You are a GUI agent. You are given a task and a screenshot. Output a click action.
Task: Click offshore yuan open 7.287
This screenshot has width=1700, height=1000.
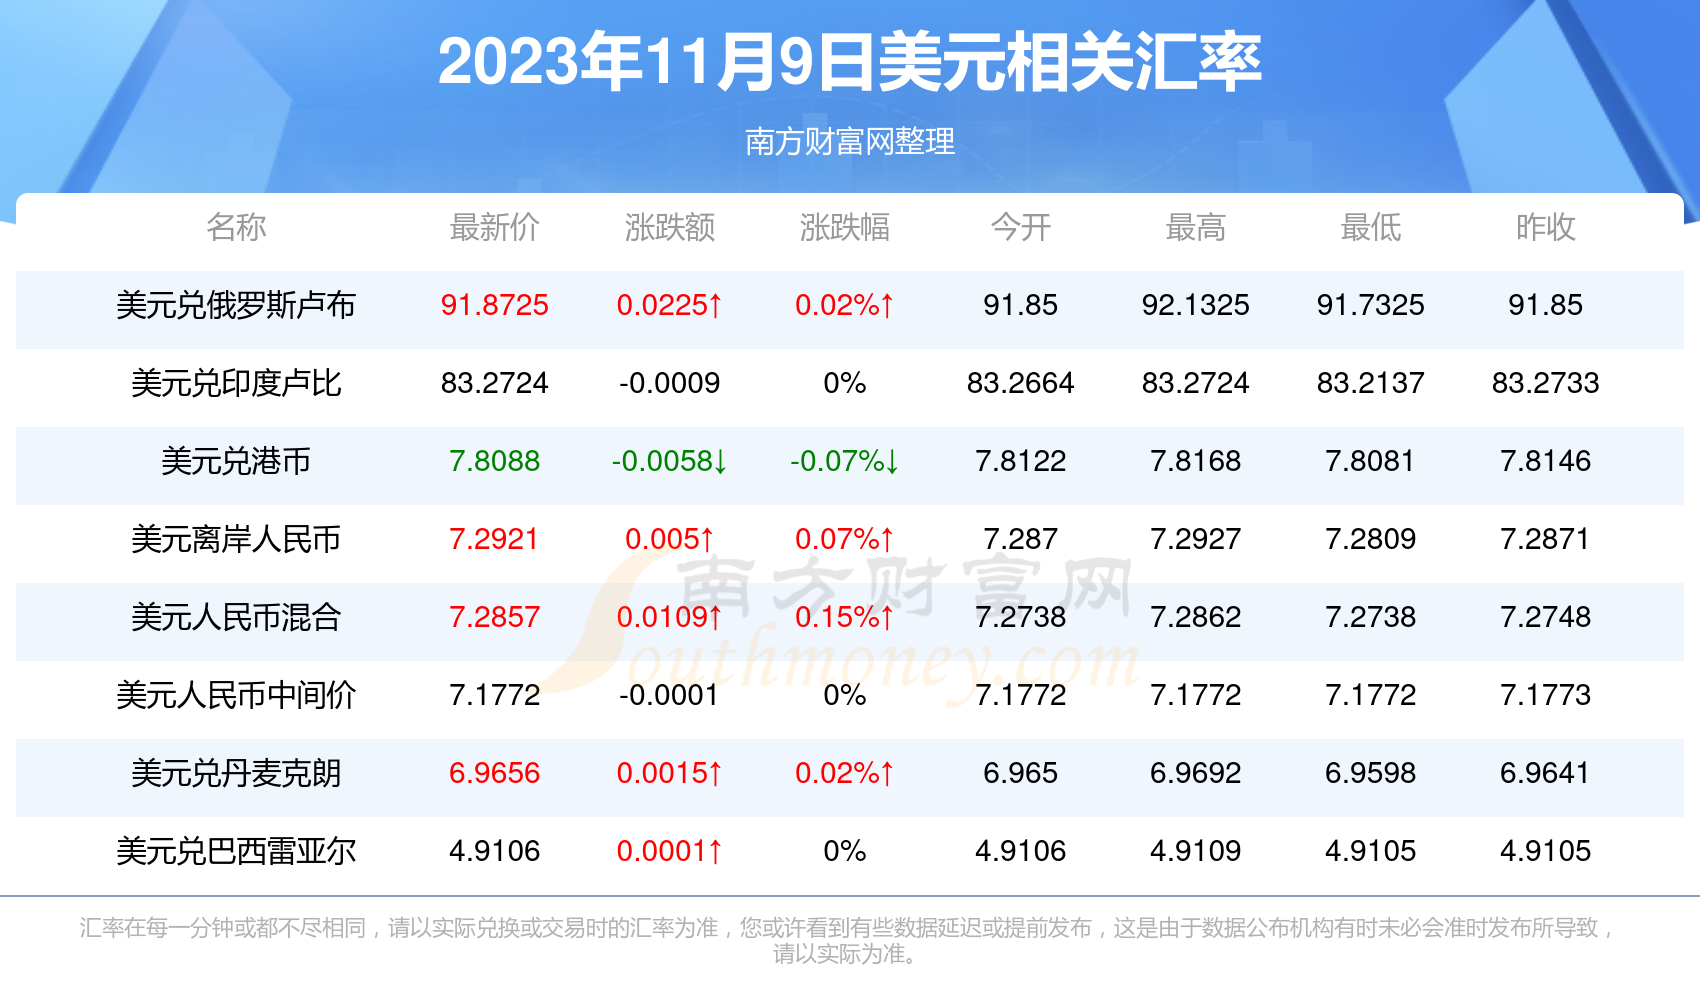click(1021, 539)
